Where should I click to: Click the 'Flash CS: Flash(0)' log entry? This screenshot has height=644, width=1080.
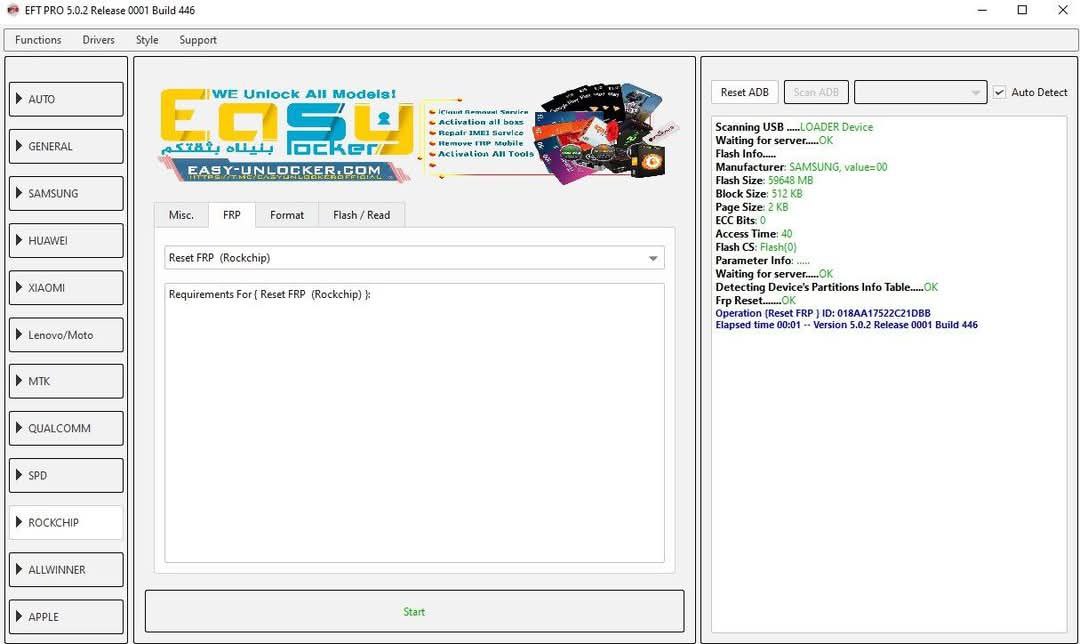[x=756, y=247]
